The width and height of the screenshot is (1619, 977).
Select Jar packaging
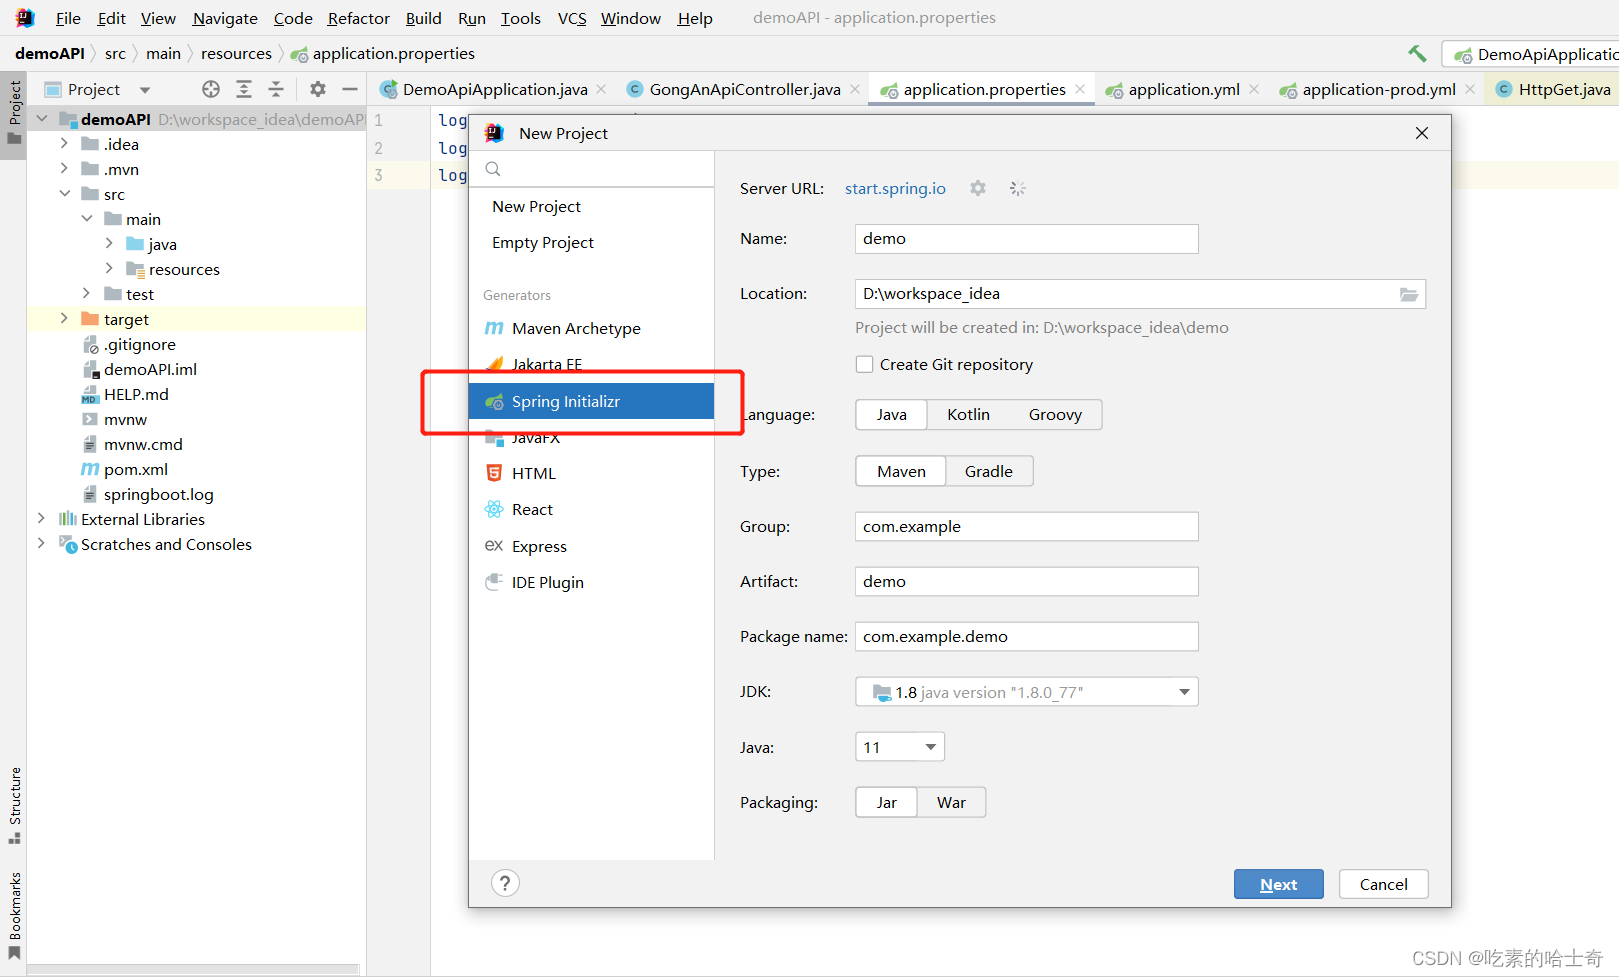coord(886,802)
